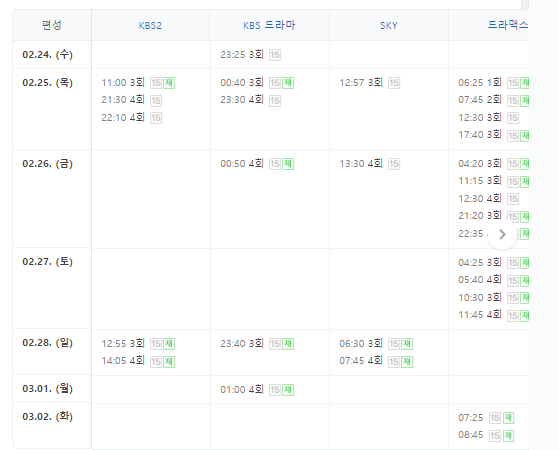
Task: Select the 02.27. (토) date row
Action: tap(47, 261)
